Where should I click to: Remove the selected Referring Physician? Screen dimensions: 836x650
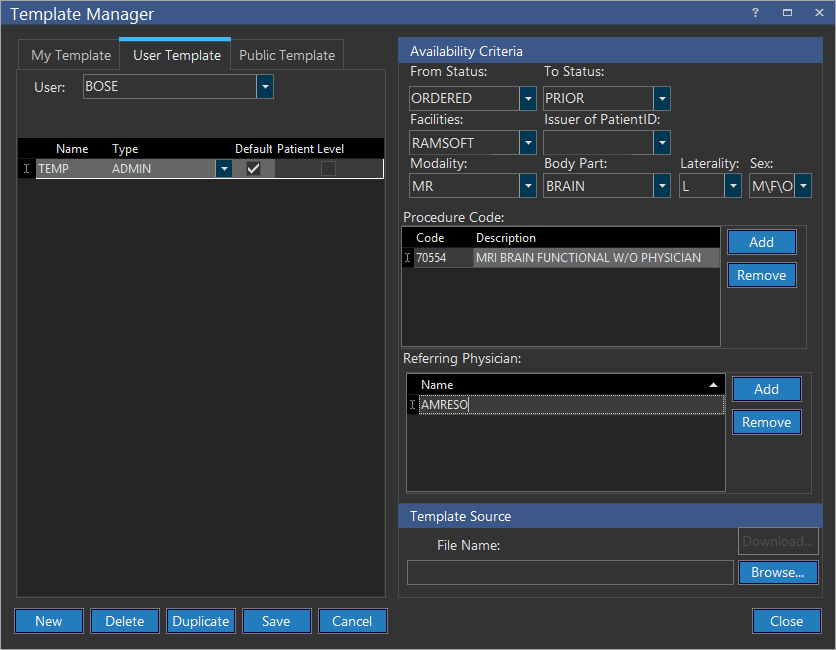pos(766,422)
